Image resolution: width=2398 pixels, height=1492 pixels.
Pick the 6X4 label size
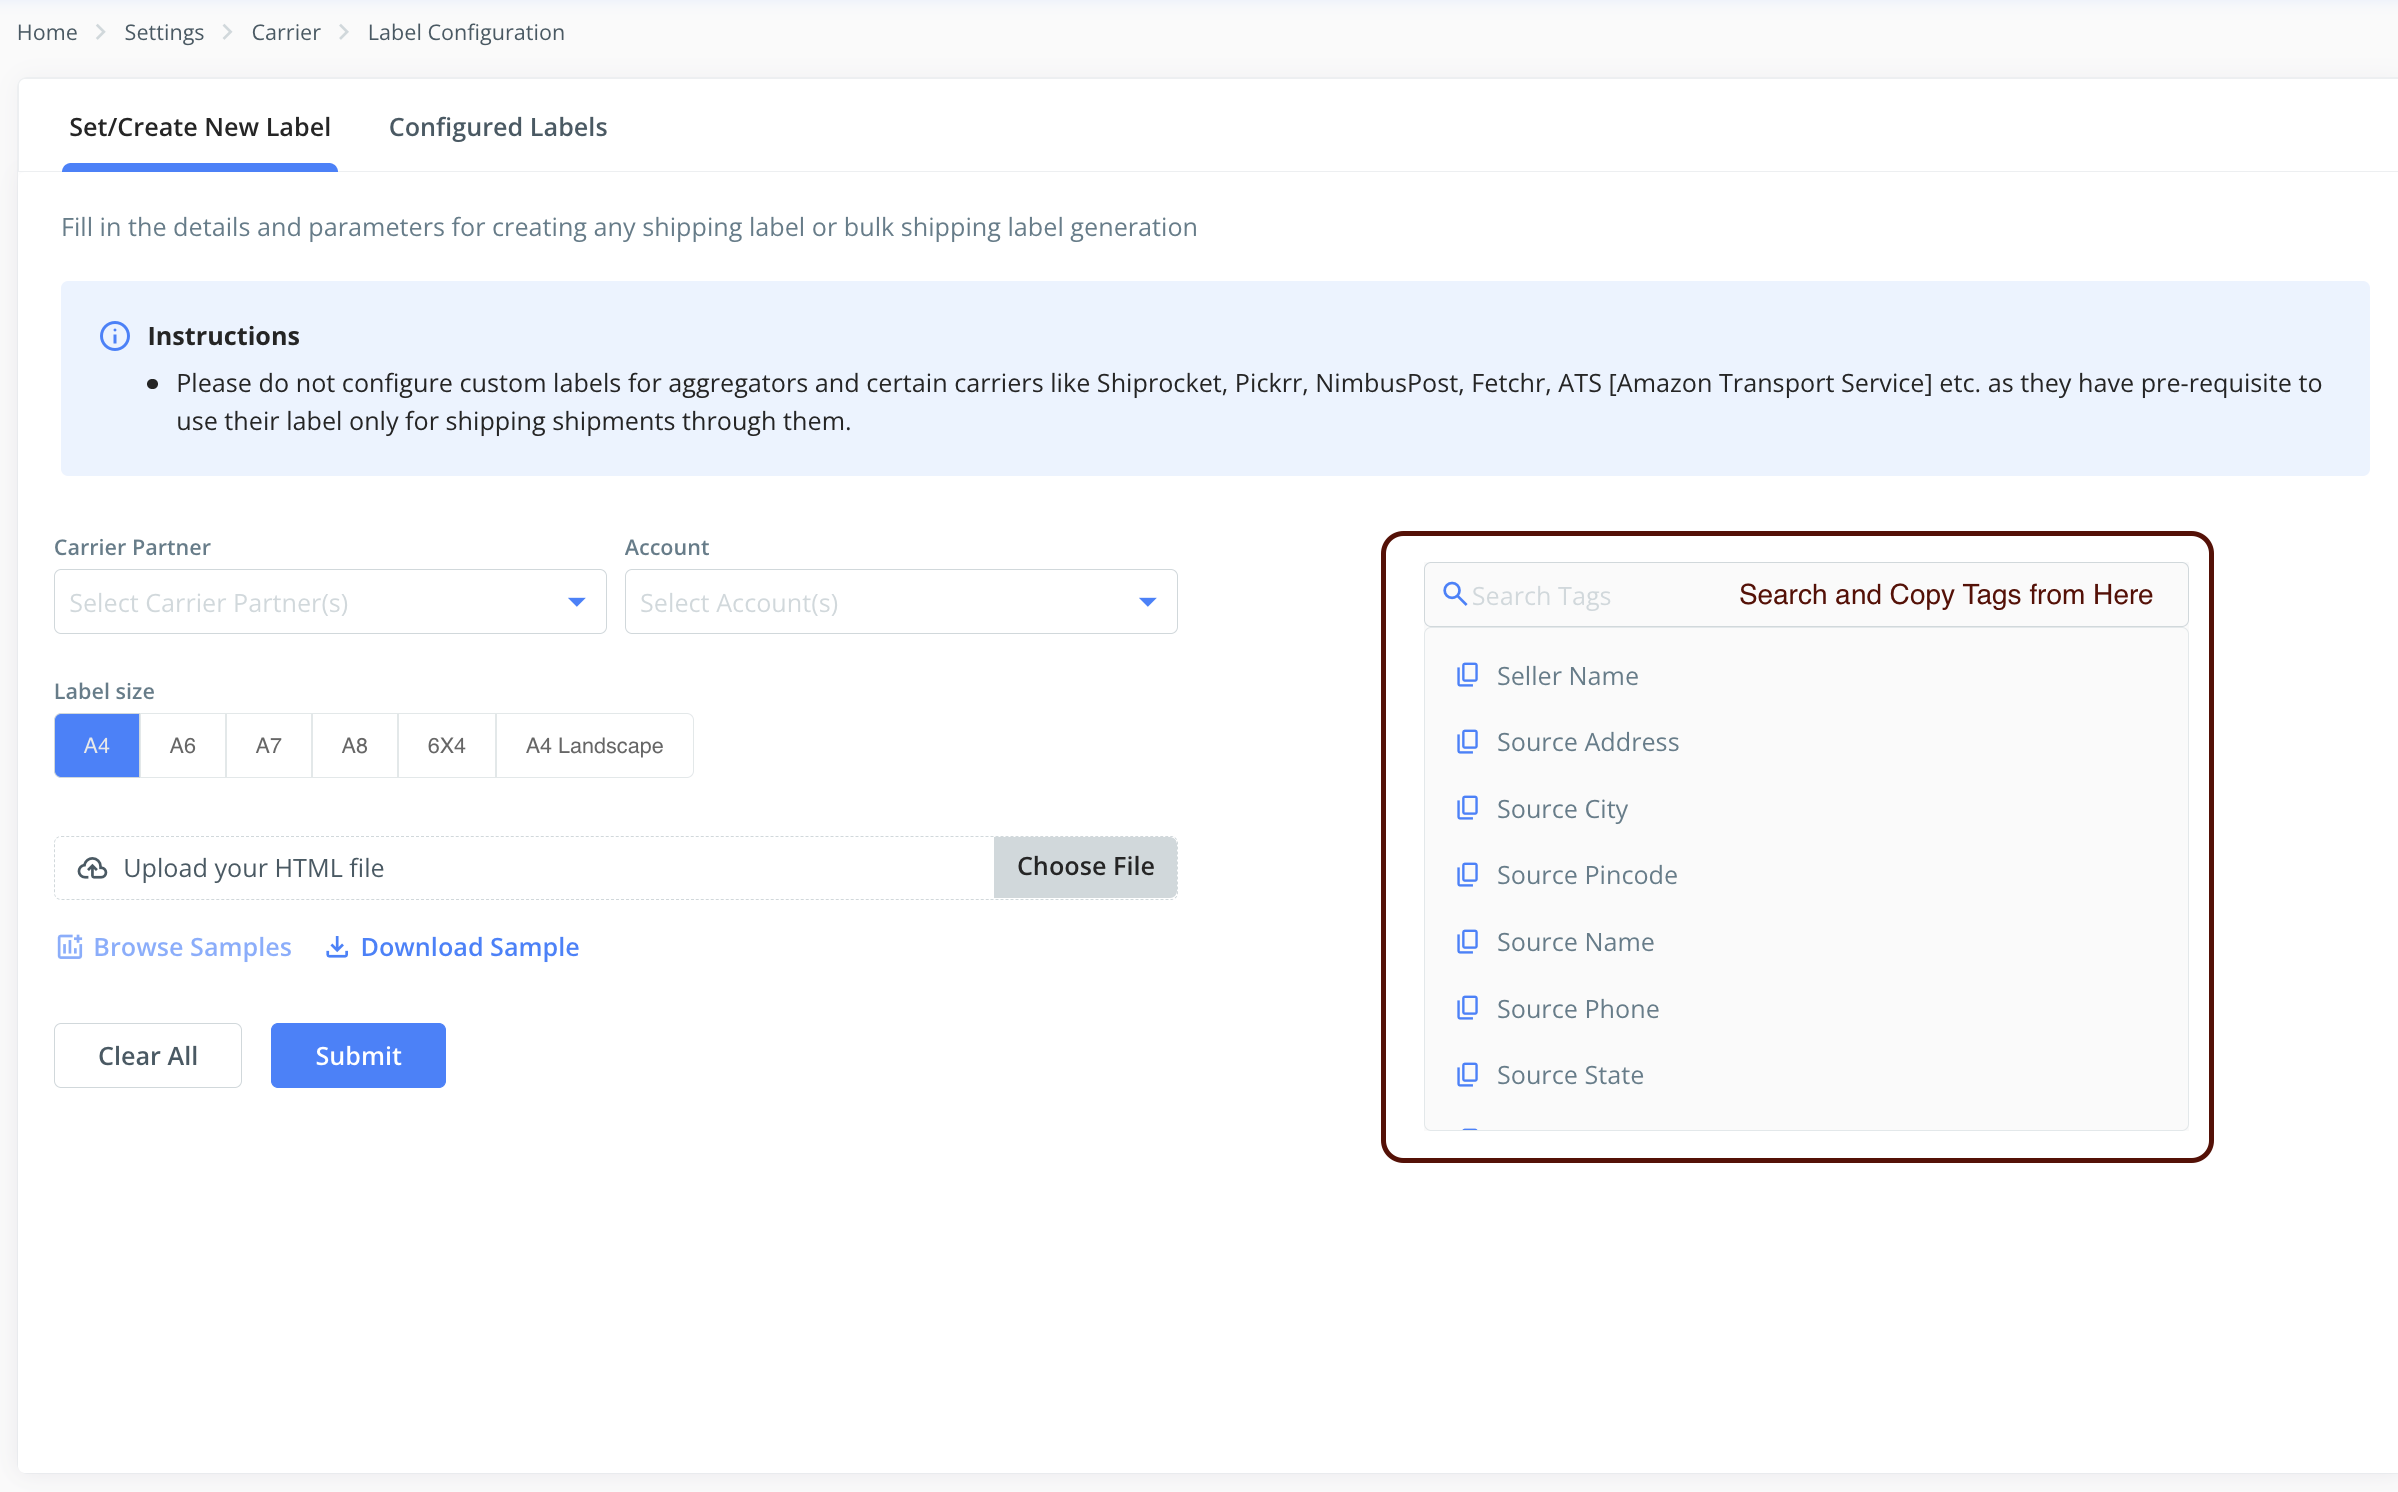446,746
